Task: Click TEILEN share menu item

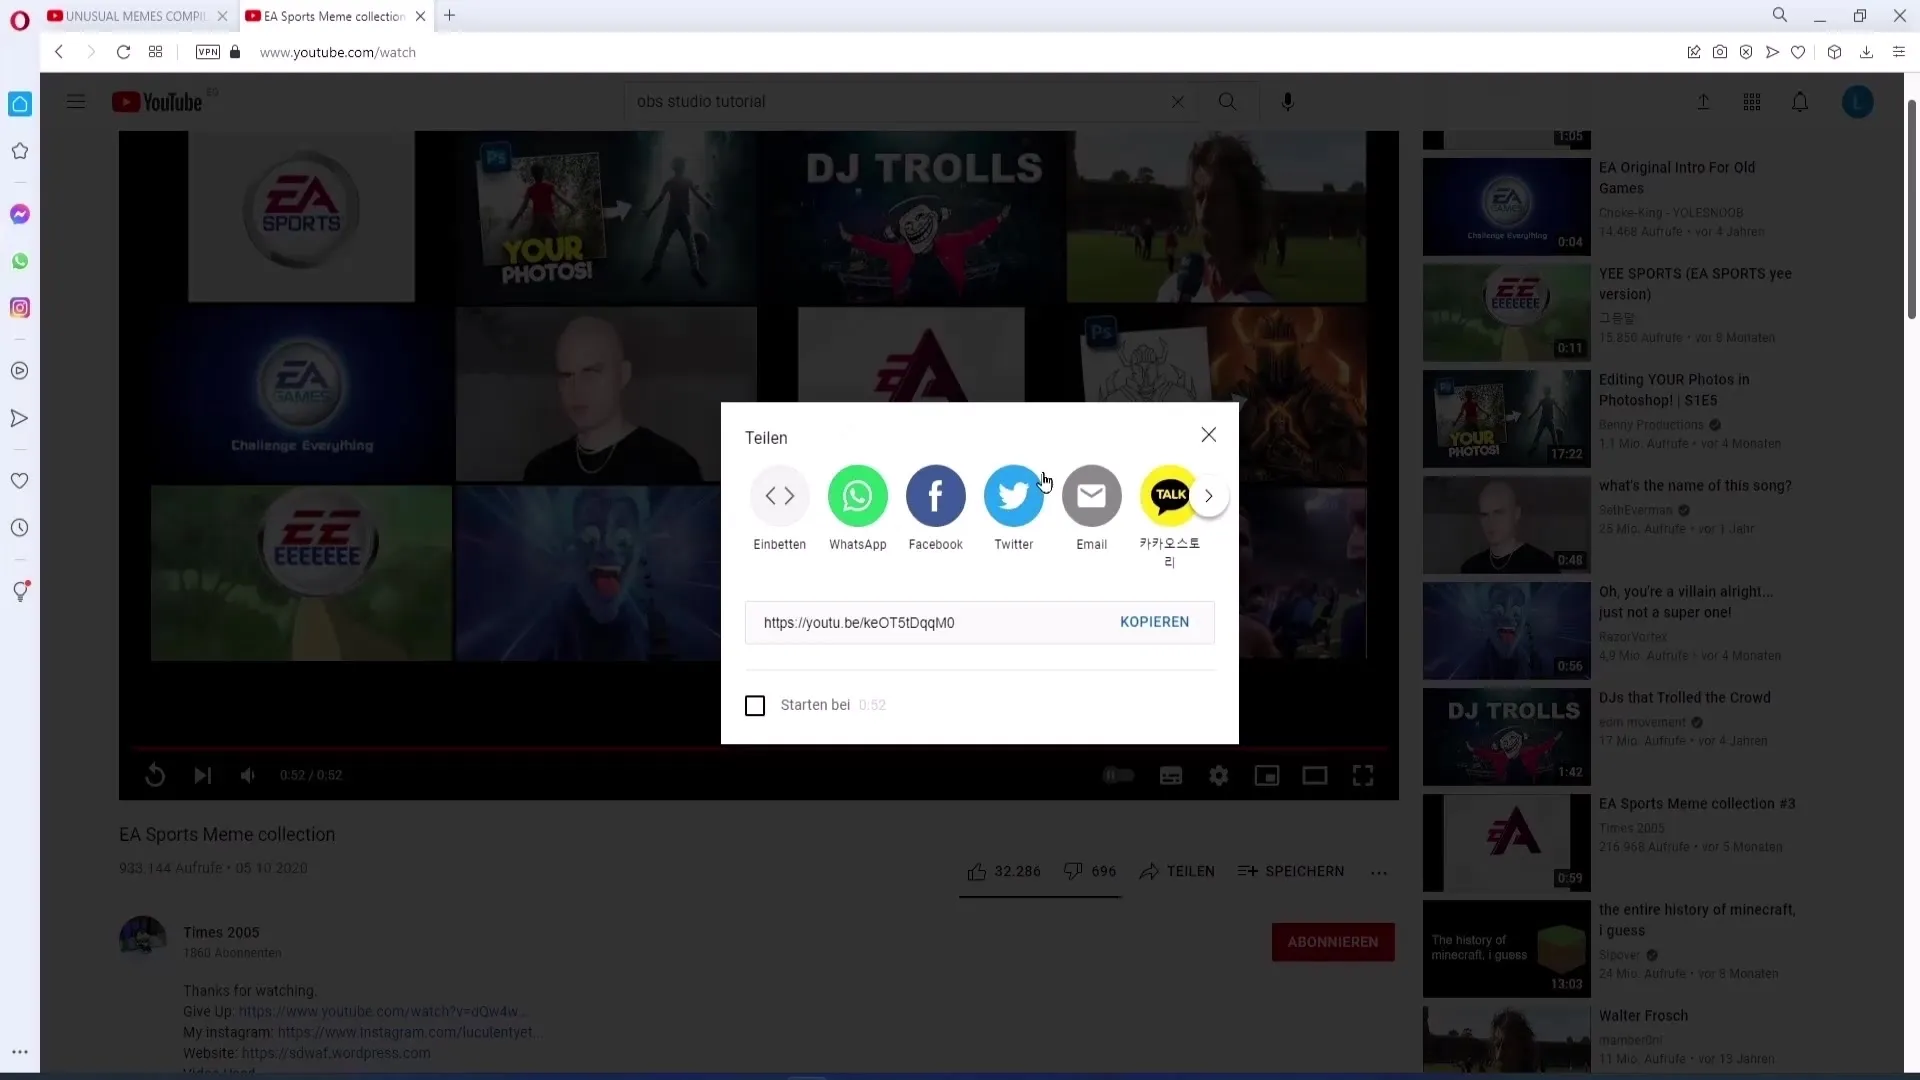Action: click(1178, 872)
